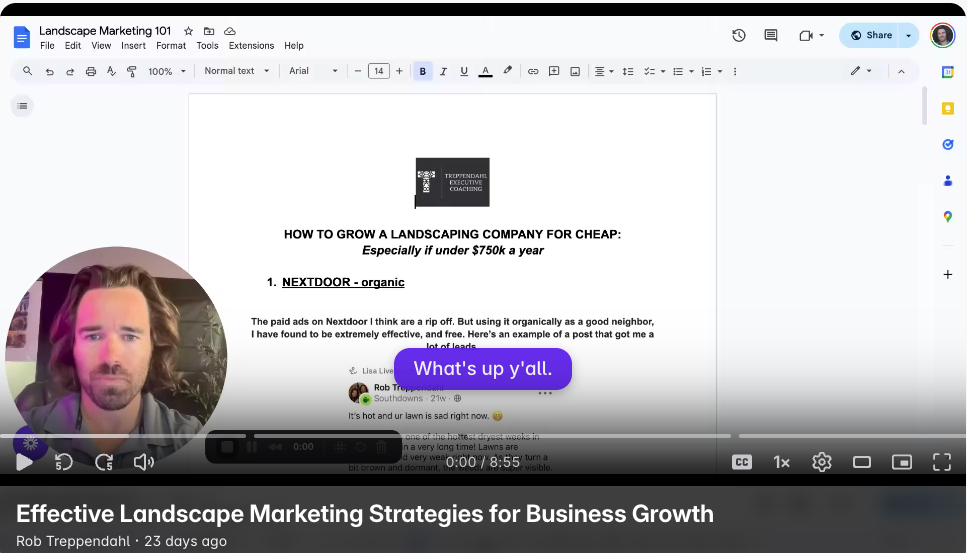Open the Tools menu

207,46
